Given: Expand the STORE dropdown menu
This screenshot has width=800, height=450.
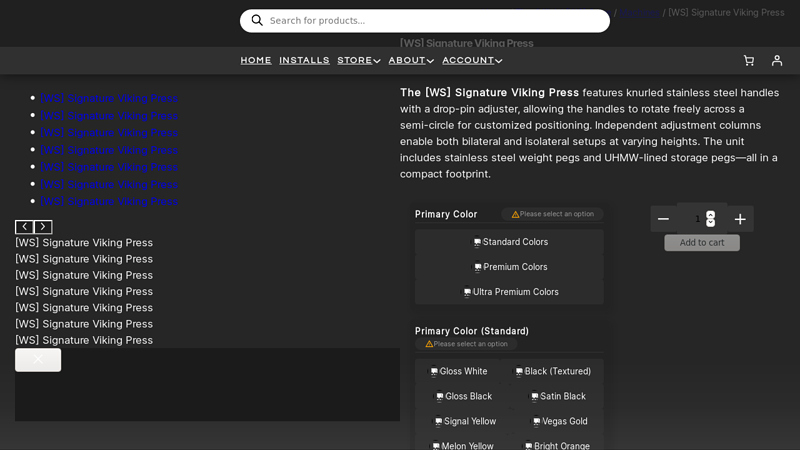Looking at the screenshot, I should (359, 60).
